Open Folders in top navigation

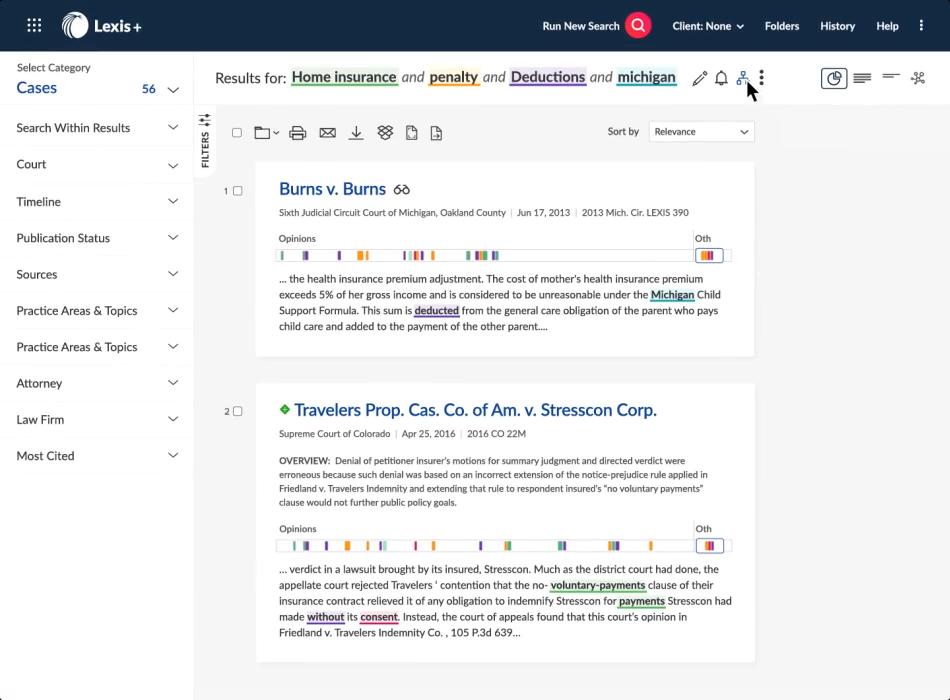click(782, 26)
